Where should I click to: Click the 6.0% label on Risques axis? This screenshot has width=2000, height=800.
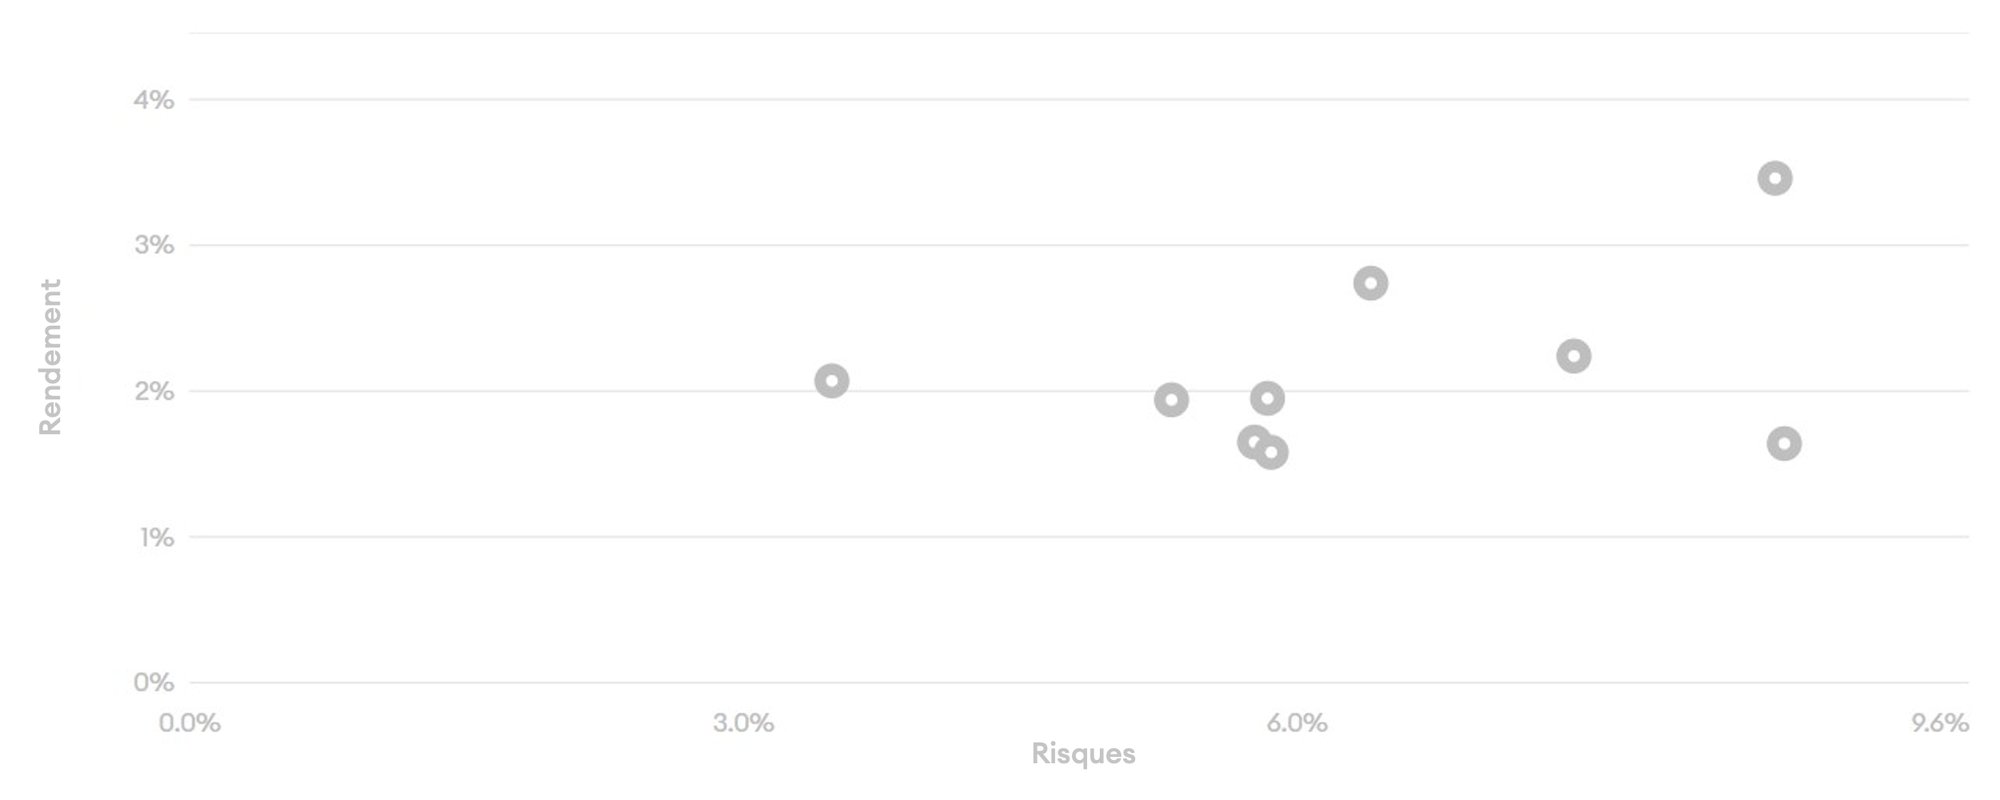tap(1297, 723)
